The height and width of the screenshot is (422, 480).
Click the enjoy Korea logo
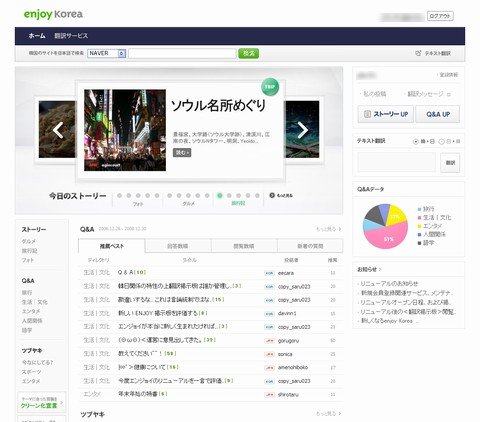pyautogui.click(x=53, y=14)
